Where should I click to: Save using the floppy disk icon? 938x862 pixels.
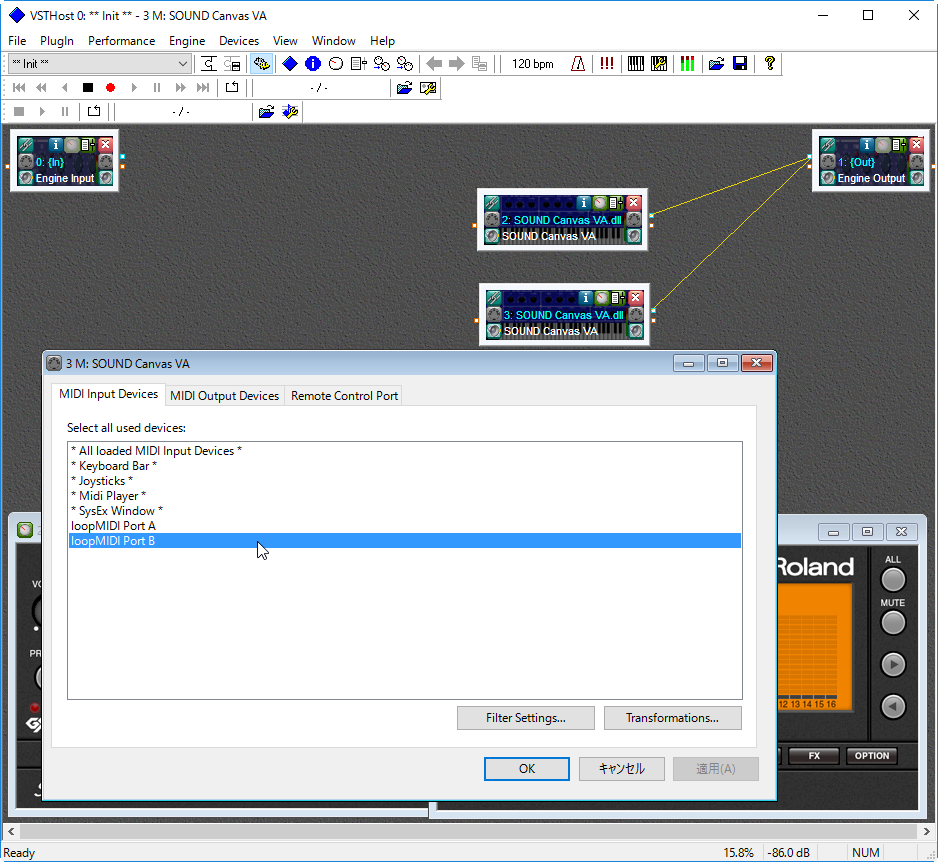[x=740, y=63]
